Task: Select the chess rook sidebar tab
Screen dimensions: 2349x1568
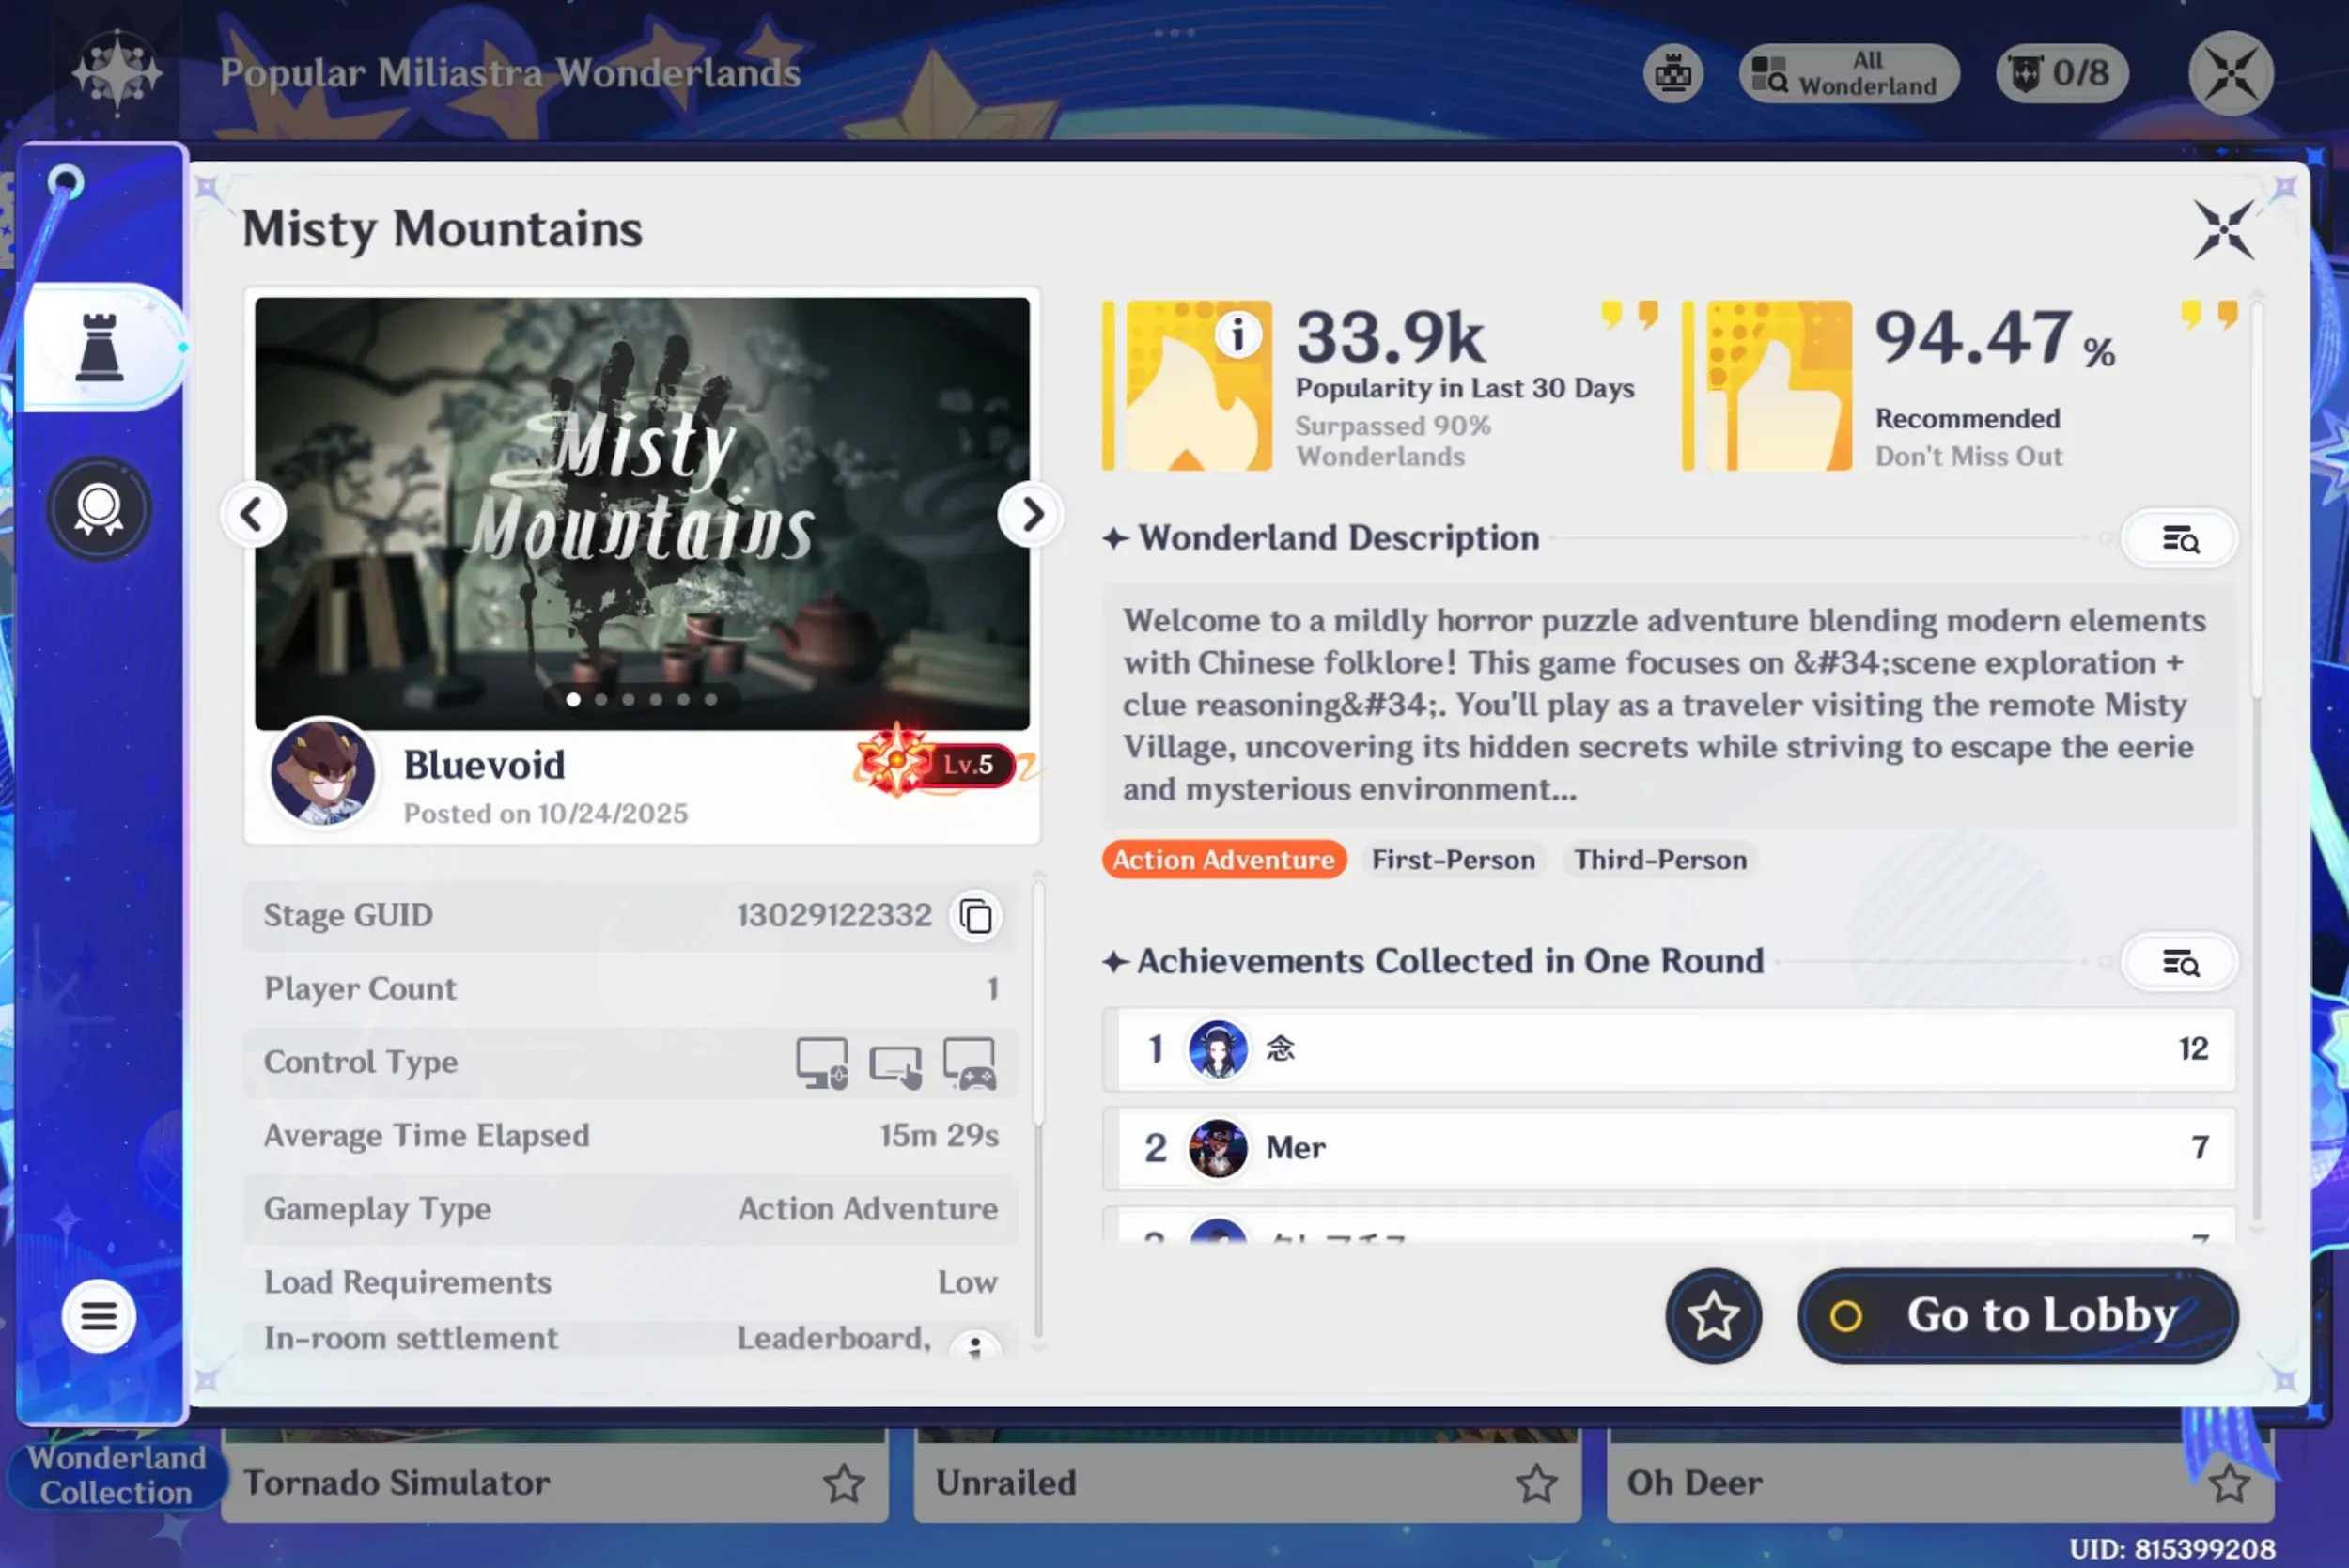Action: coord(100,347)
